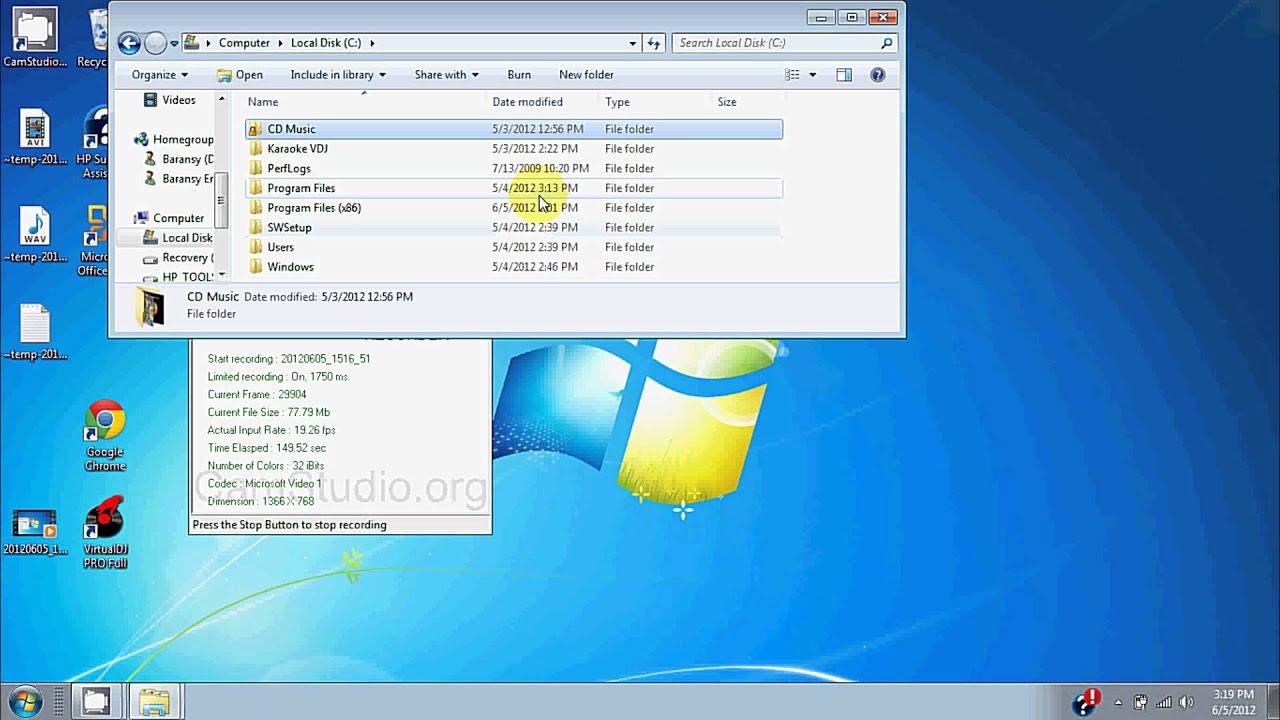This screenshot has width=1280, height=720.
Task: Click the CamStudio taskbar button
Action: pos(96,702)
